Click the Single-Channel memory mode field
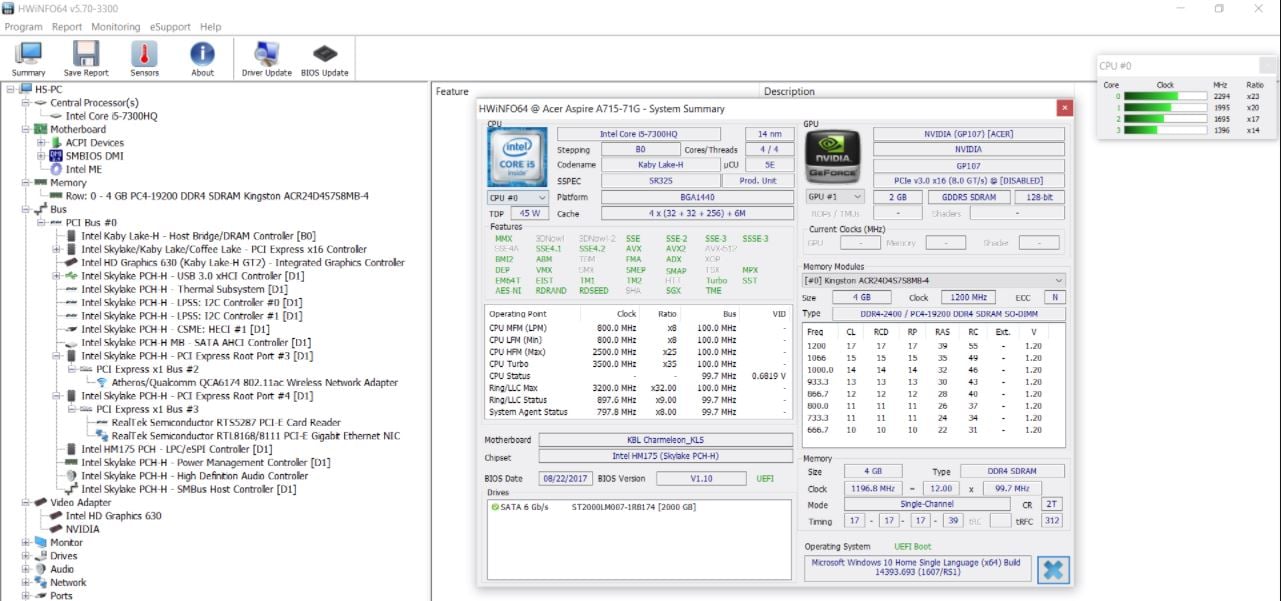The image size is (1281, 601). click(926, 504)
